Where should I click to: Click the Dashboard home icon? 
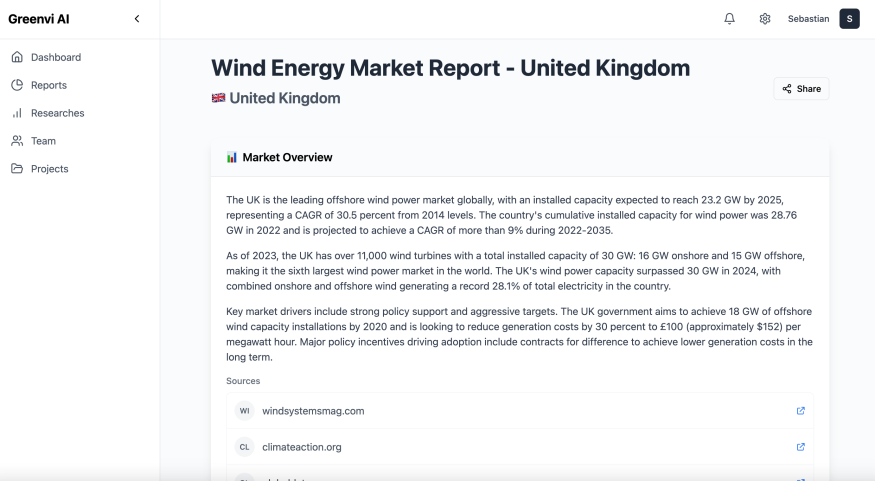(x=17, y=57)
